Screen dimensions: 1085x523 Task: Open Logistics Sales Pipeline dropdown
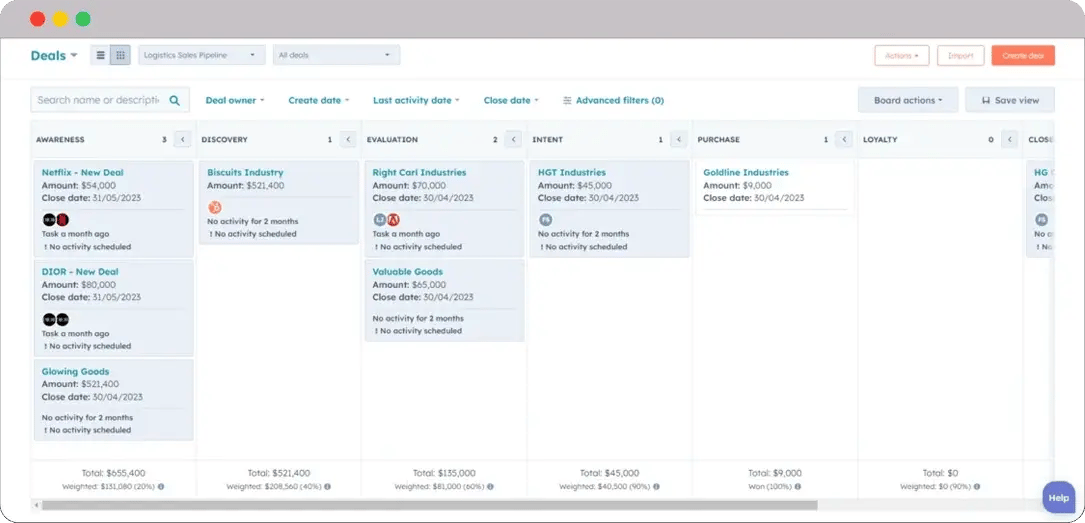pos(202,55)
